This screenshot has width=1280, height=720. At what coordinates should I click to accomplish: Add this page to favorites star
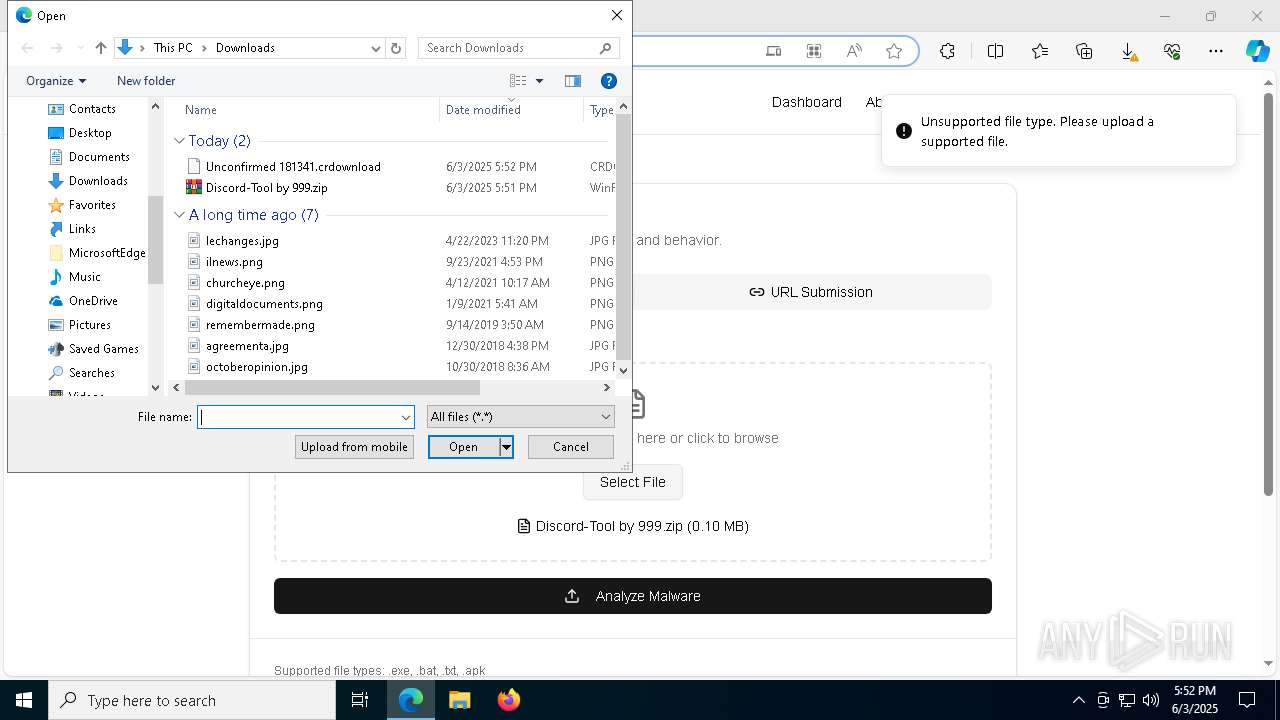(894, 51)
